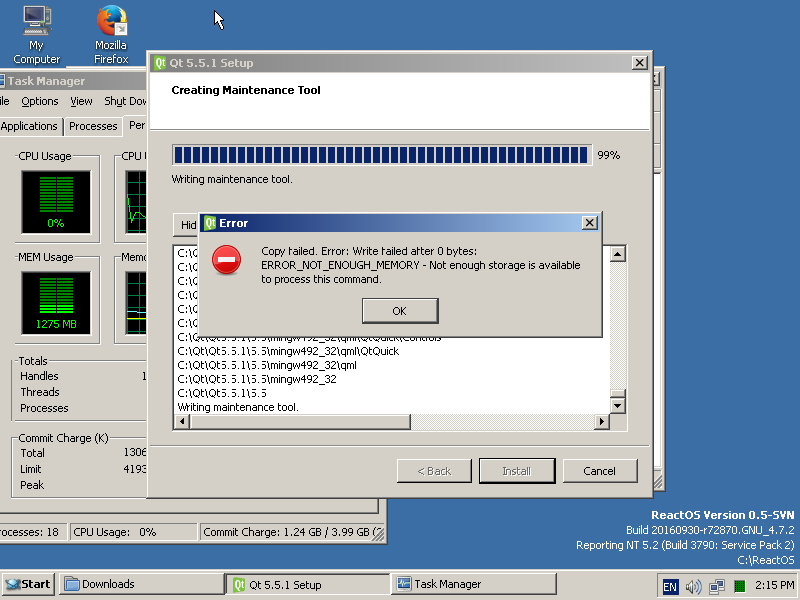
Task: Click the Back button in Setup
Action: point(434,471)
